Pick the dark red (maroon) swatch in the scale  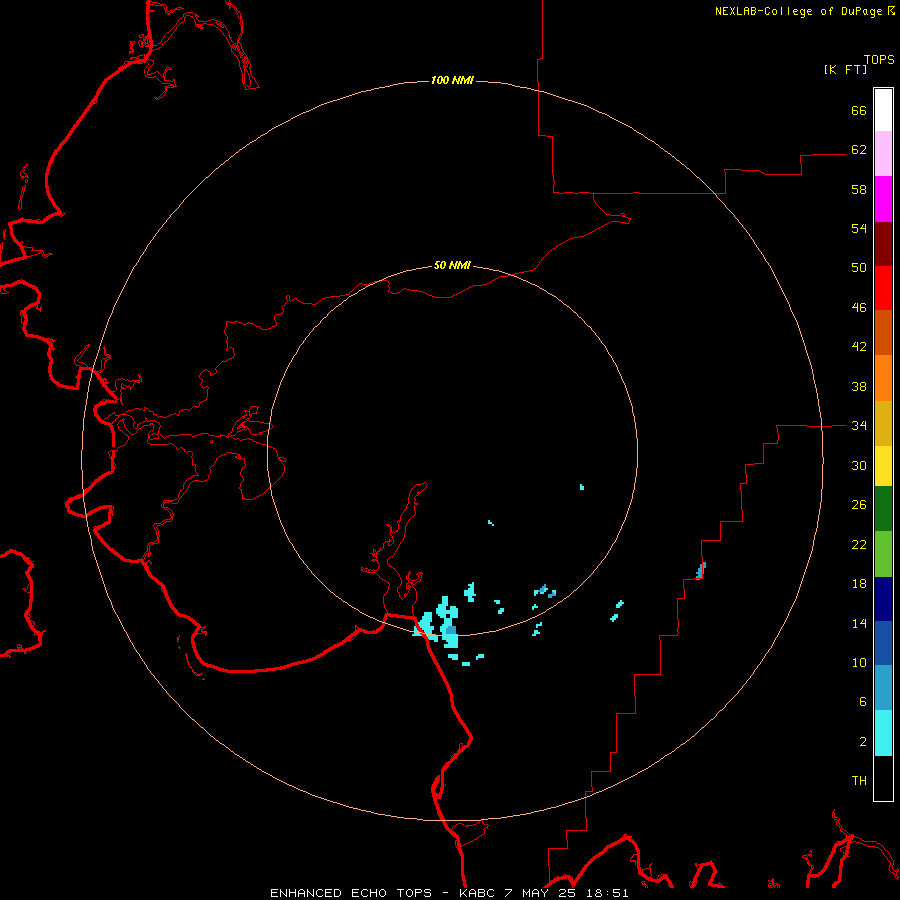(883, 243)
